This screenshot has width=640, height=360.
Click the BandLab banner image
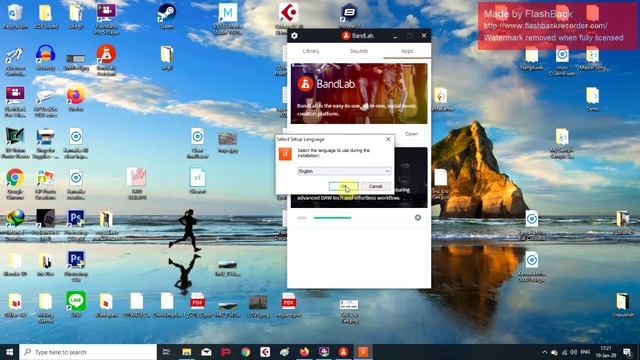click(359, 93)
